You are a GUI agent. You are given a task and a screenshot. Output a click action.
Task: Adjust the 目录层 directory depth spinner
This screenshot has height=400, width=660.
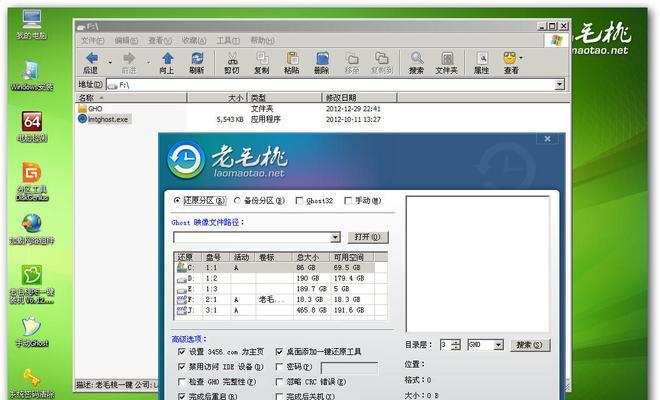[x=456, y=345]
